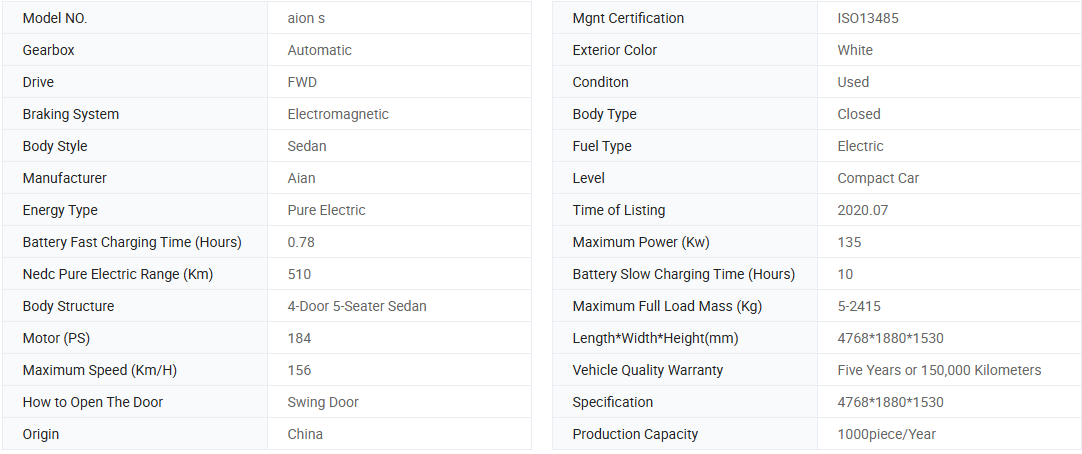Click the "Manufacturer" row label
1082x454 pixels.
point(65,178)
